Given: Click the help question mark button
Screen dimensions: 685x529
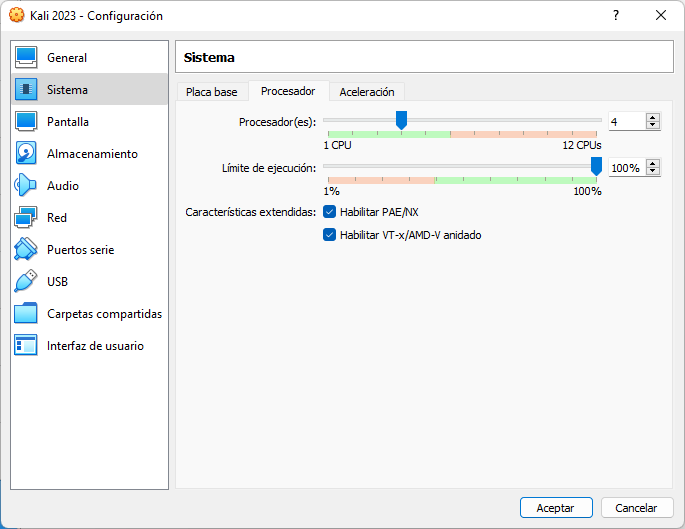Looking at the screenshot, I should pos(616,15).
